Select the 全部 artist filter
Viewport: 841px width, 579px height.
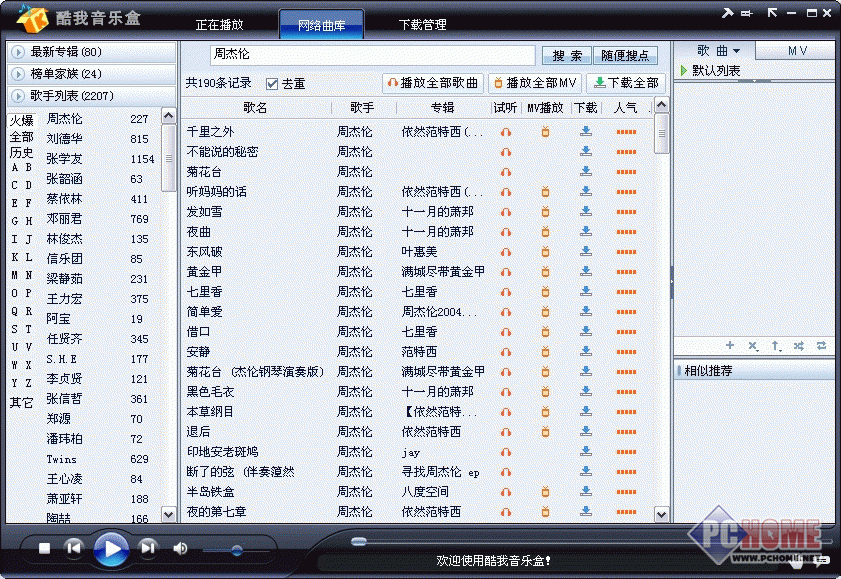point(21,137)
